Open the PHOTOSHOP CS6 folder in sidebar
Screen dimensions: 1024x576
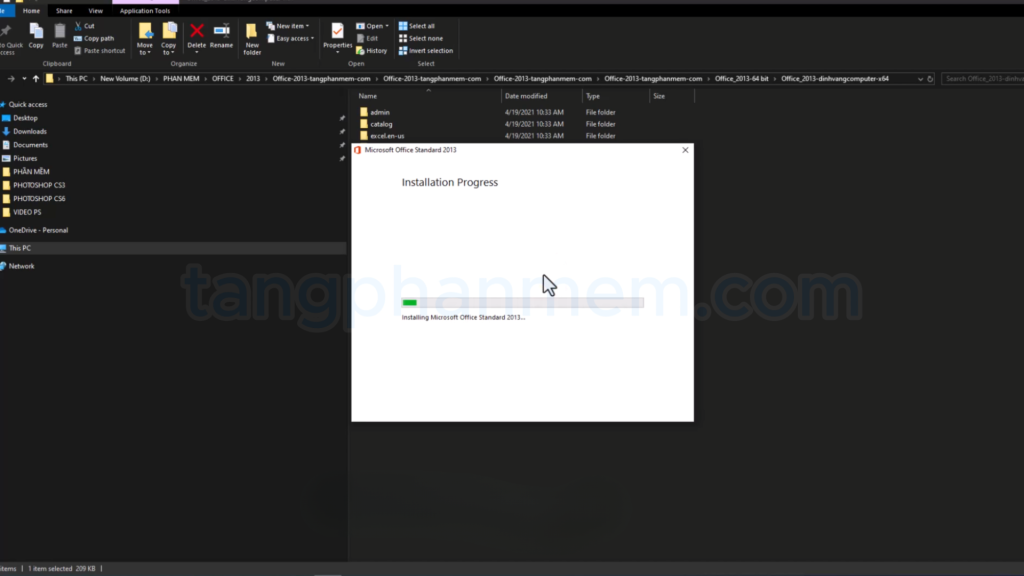pyautogui.click(x=39, y=199)
